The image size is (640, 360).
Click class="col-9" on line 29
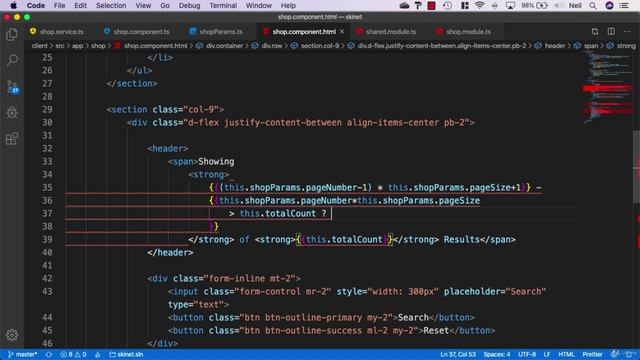[186, 109]
